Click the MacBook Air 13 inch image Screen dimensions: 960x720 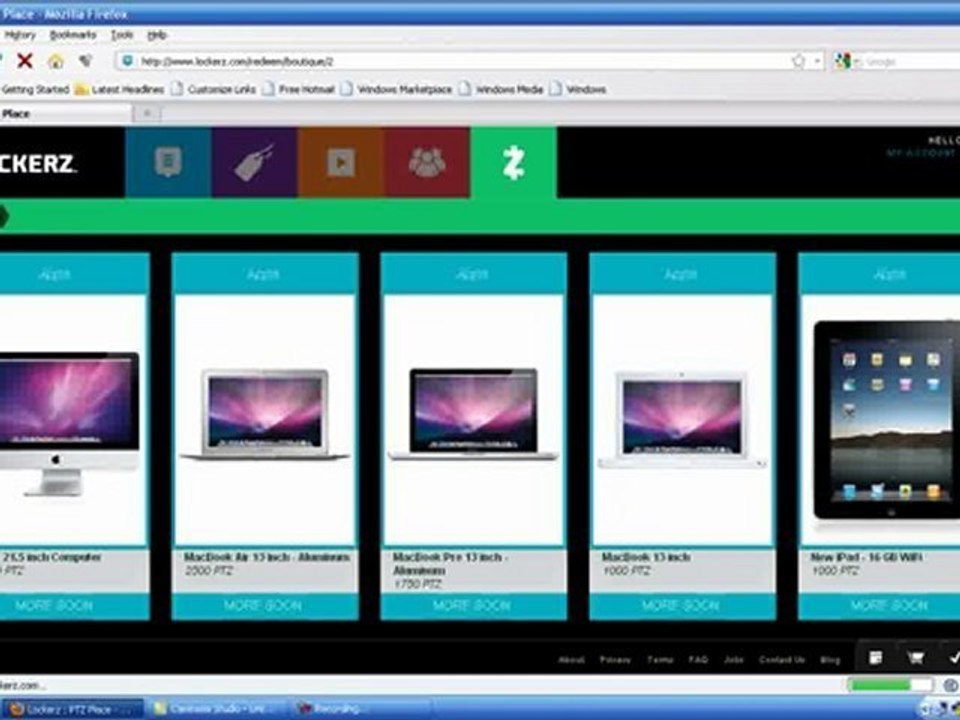coord(264,414)
